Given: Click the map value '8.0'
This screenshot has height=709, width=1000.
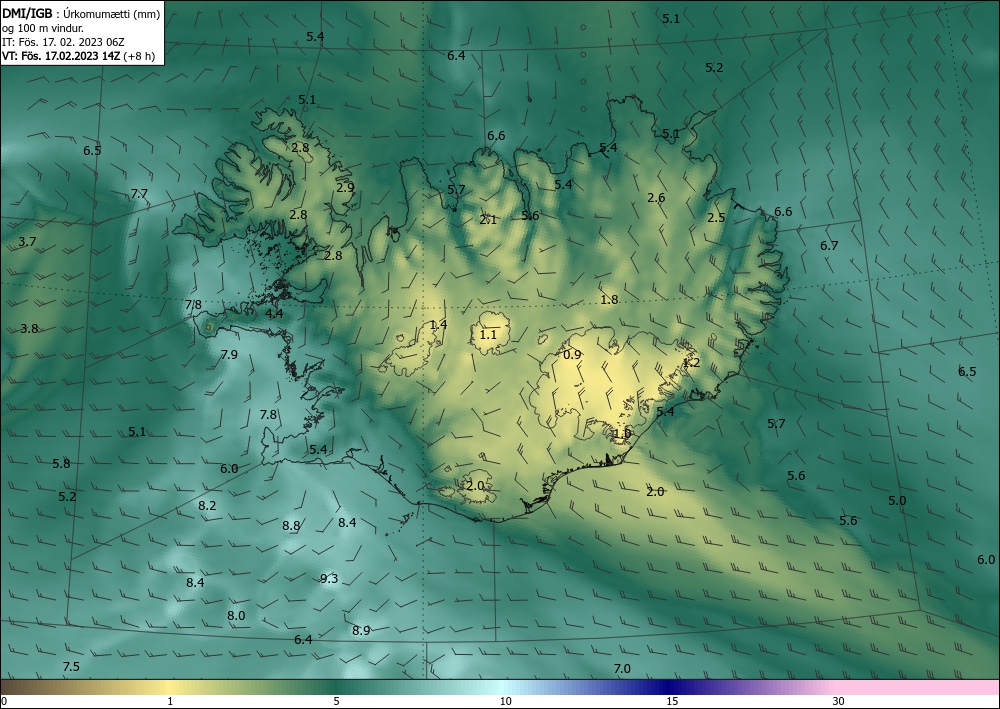Looking at the screenshot, I should click(x=236, y=616).
